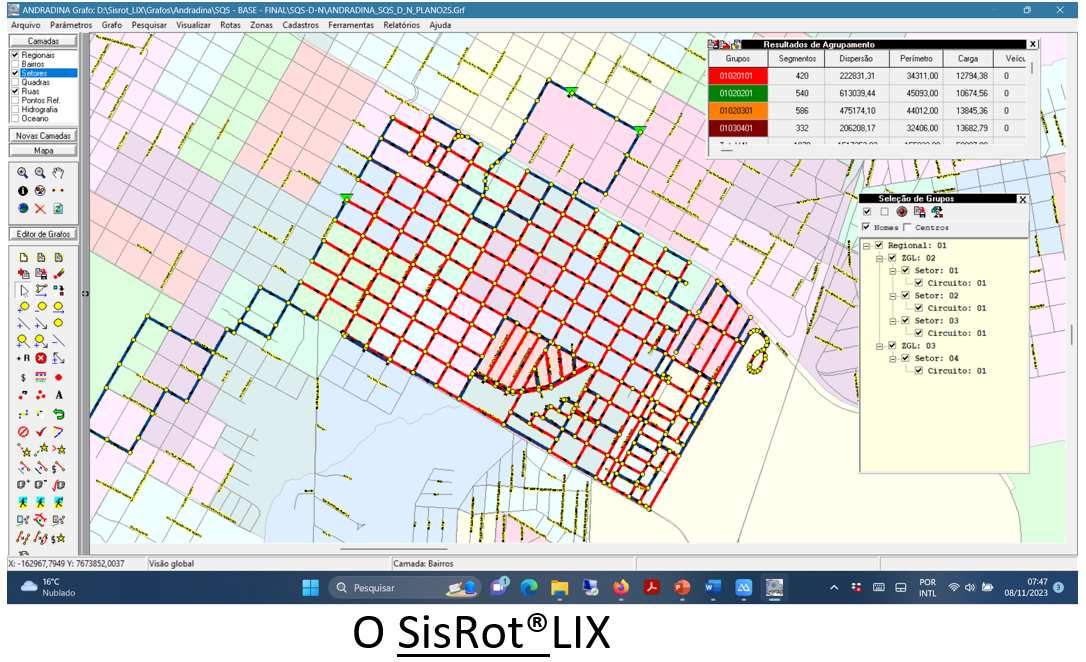Click the refresh document icon beside the red X

tap(58, 208)
